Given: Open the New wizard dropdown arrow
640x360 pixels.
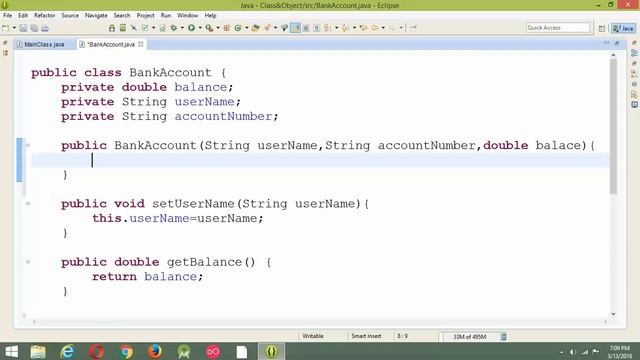Looking at the screenshot, I should pos(14,28).
